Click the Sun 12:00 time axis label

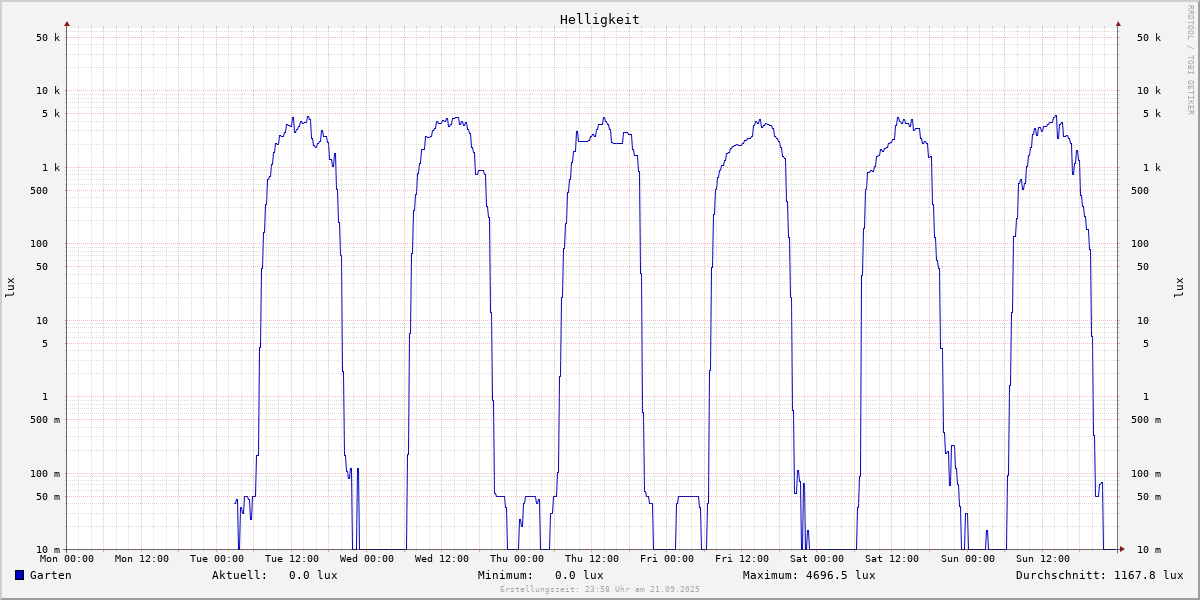(1042, 559)
